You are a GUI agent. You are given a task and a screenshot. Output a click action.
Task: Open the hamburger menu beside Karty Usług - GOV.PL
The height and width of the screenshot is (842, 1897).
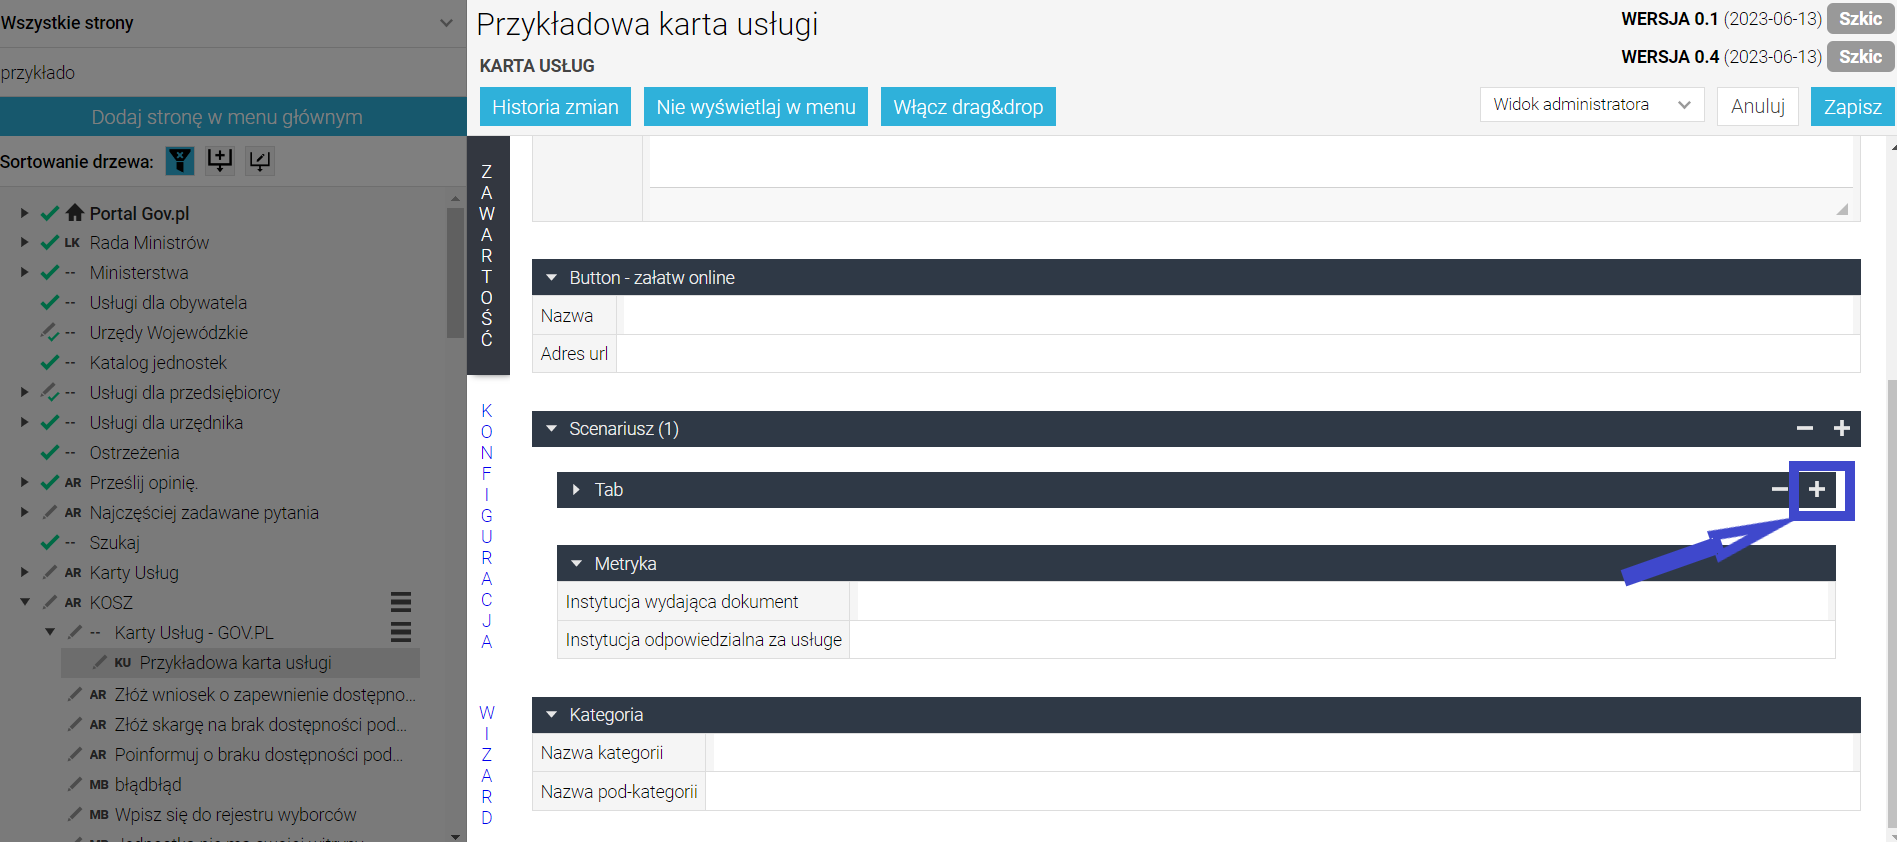[401, 632]
